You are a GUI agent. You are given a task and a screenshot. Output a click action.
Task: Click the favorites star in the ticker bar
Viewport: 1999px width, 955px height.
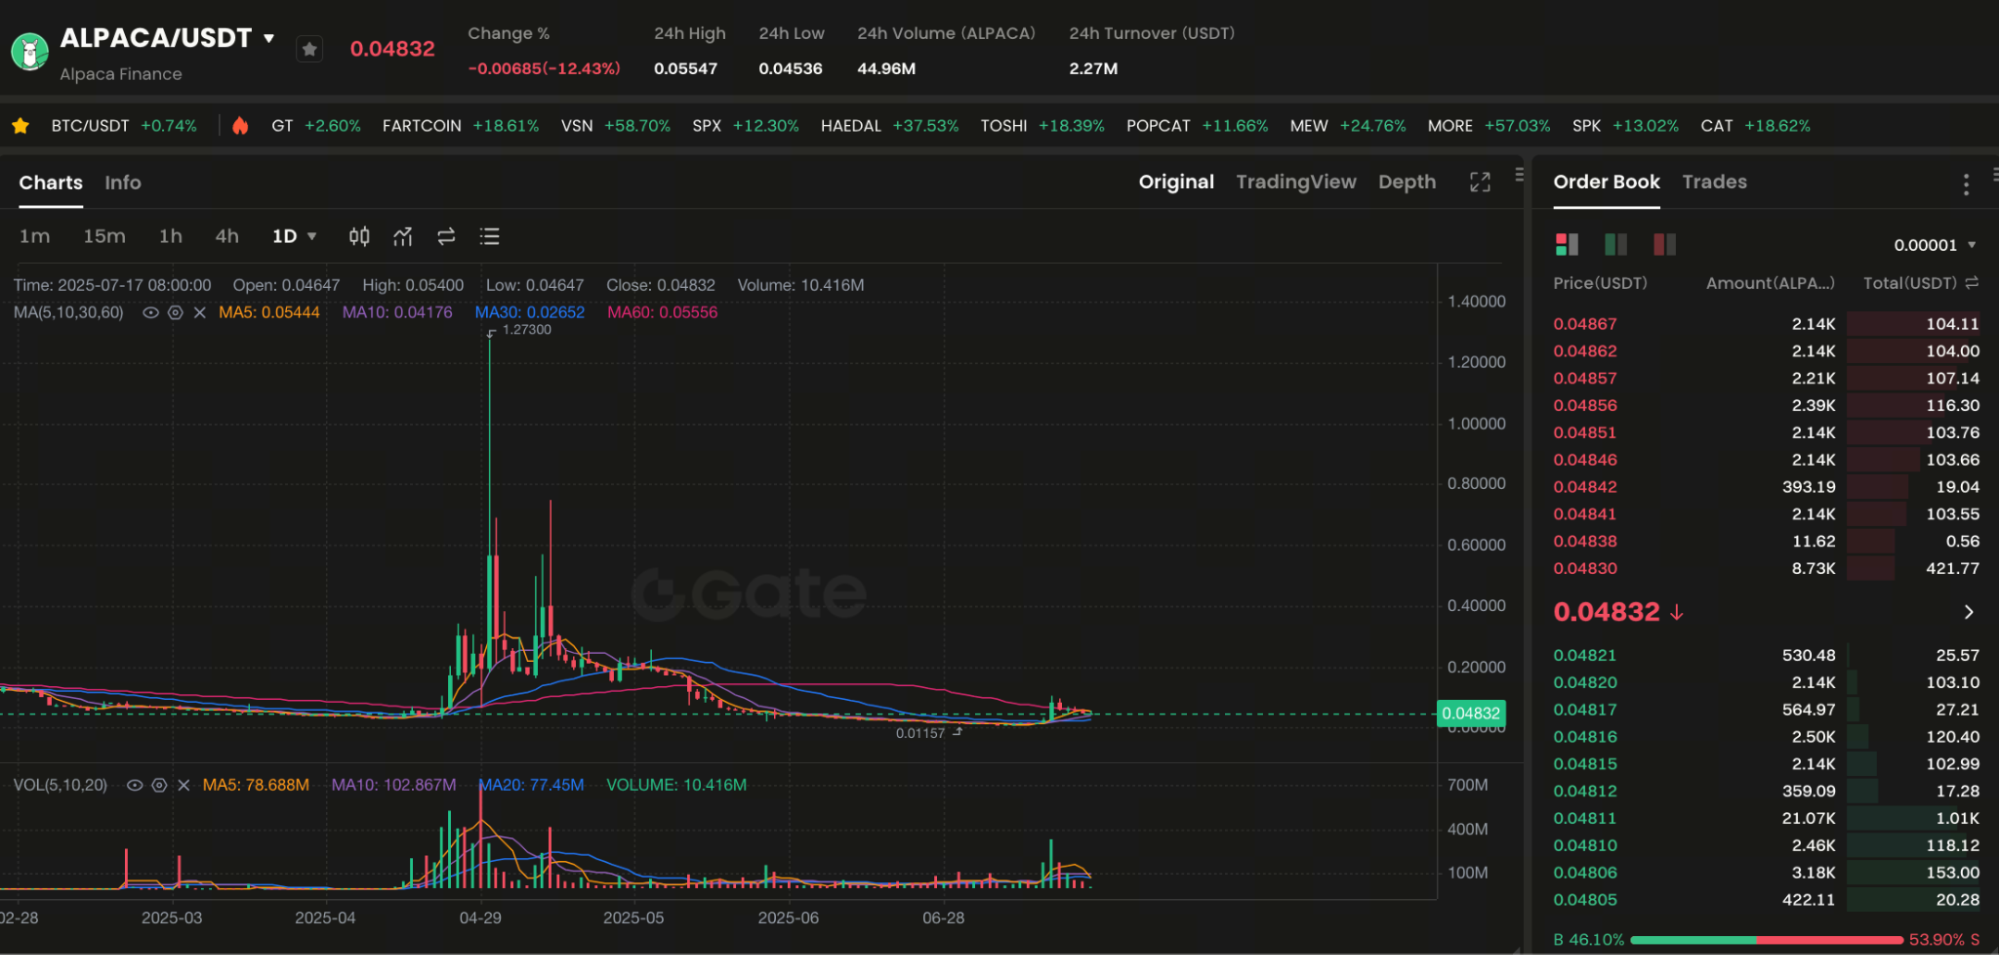tap(20, 126)
